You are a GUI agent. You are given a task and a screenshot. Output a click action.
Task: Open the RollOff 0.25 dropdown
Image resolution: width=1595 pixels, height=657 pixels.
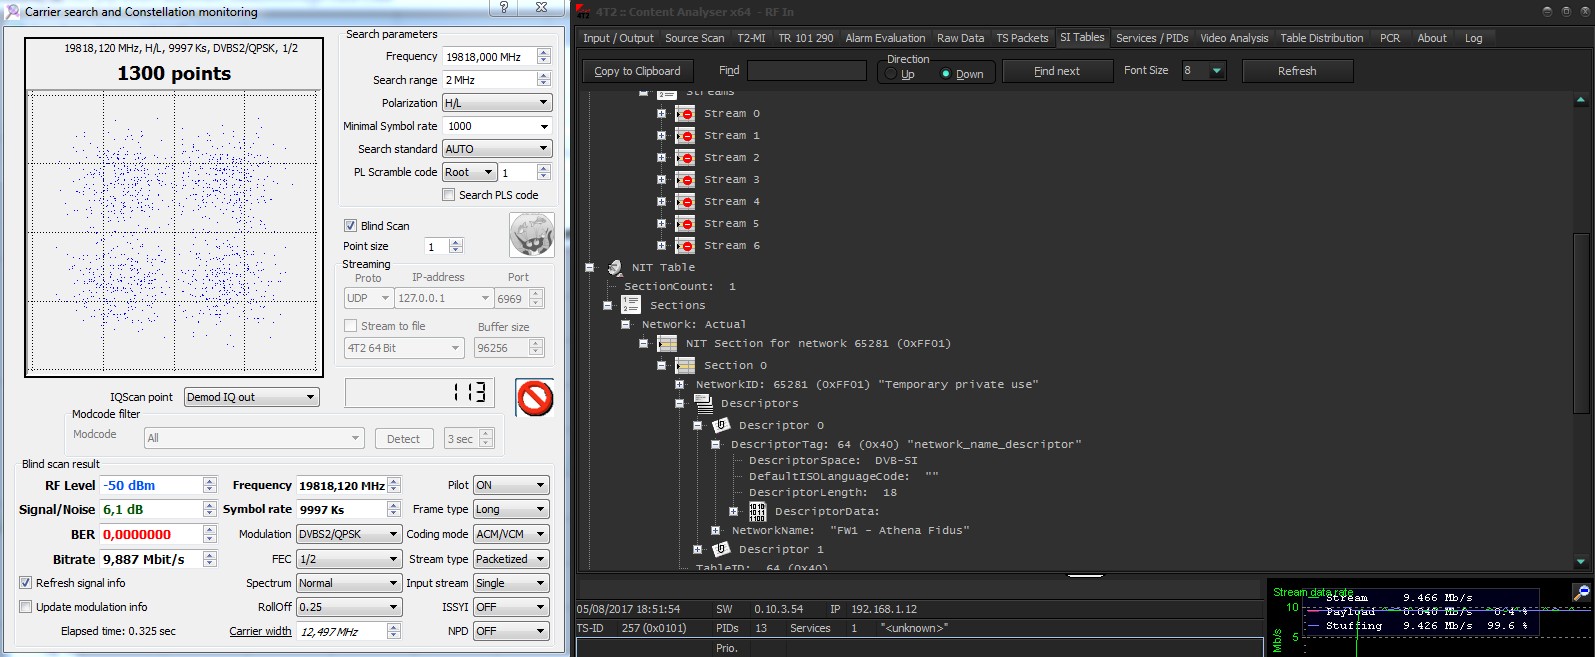pyautogui.click(x=349, y=607)
